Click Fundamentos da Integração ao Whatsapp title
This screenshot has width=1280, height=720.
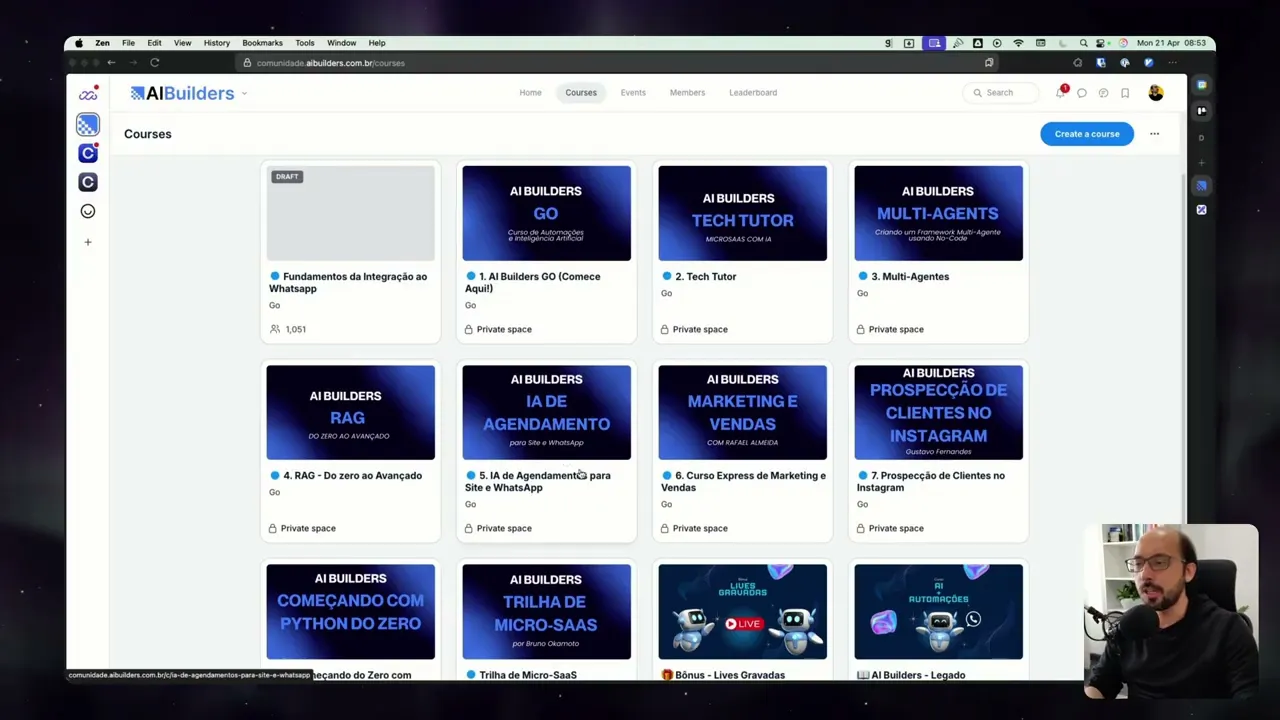coord(348,282)
